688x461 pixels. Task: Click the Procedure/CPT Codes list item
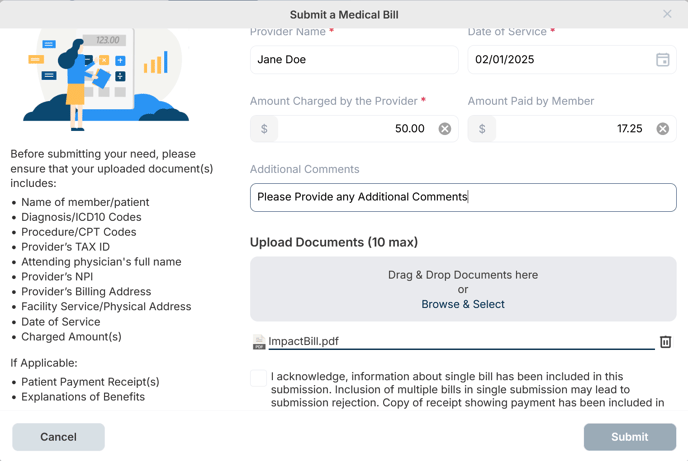[x=79, y=232]
